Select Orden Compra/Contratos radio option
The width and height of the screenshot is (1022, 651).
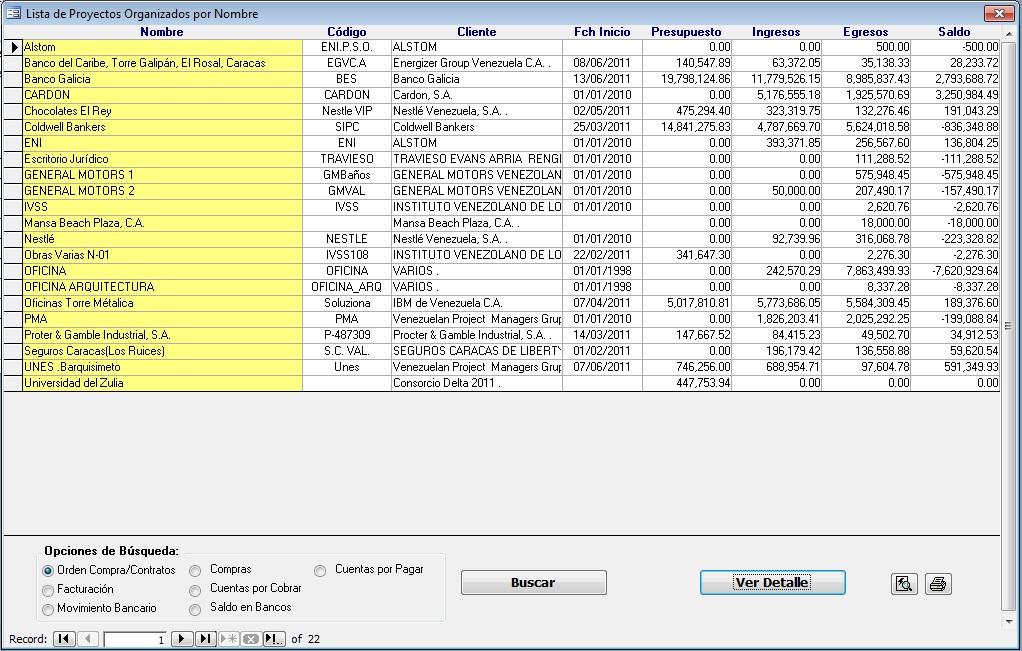(x=48, y=571)
